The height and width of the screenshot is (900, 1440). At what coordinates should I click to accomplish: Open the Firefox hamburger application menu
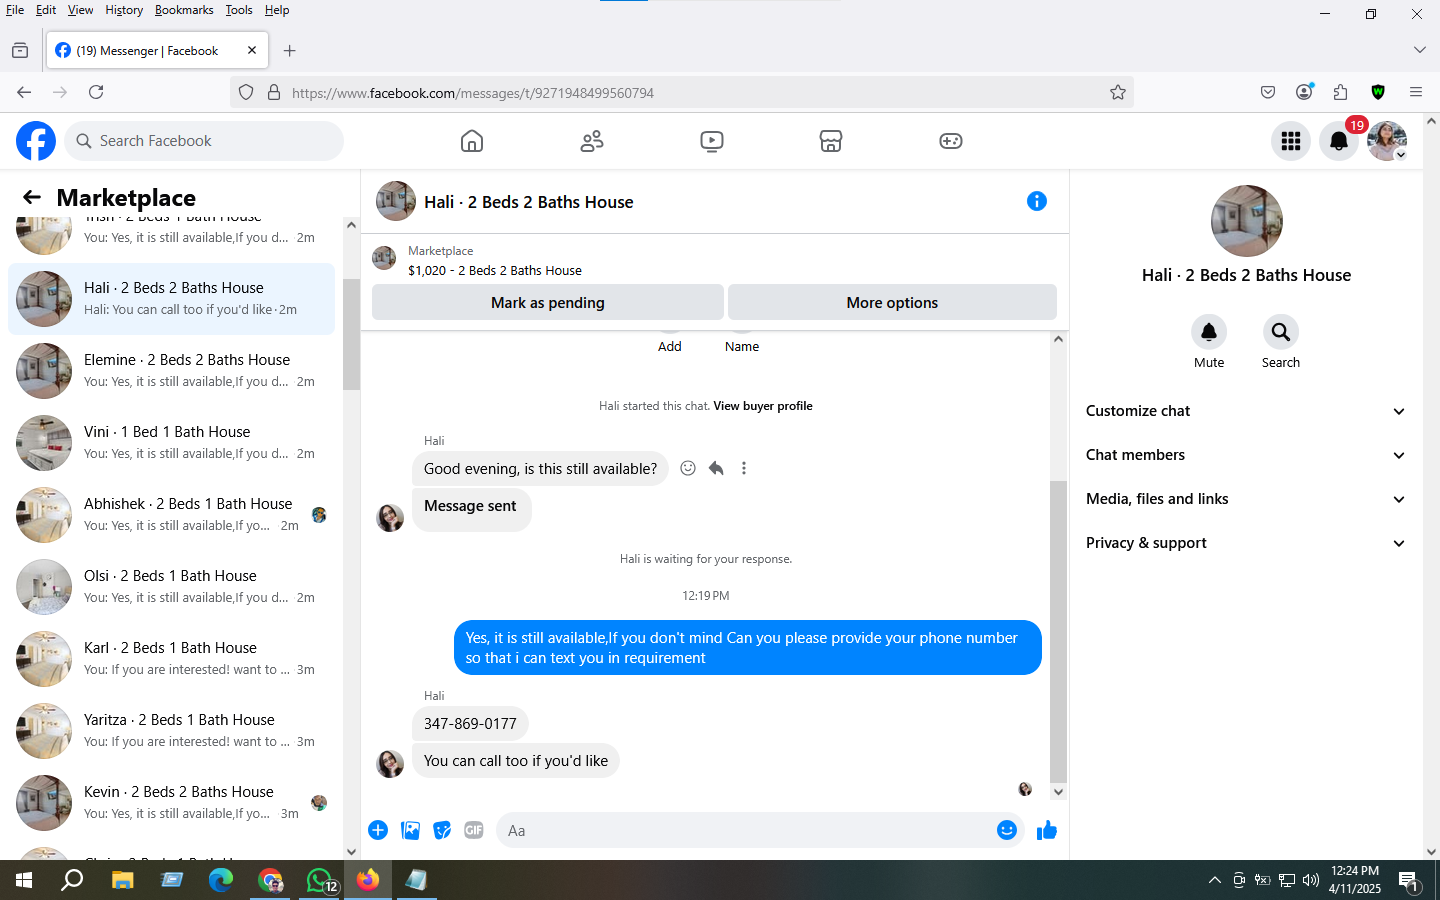click(1416, 92)
